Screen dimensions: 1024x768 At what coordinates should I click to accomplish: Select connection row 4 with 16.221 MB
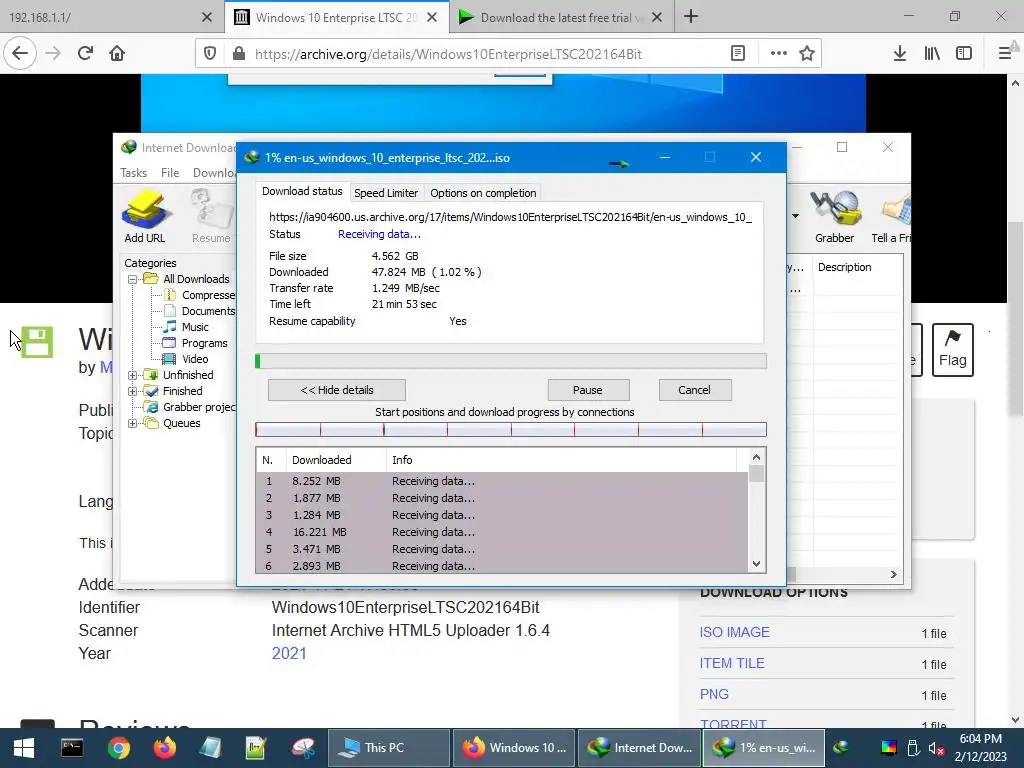[x=502, y=532]
